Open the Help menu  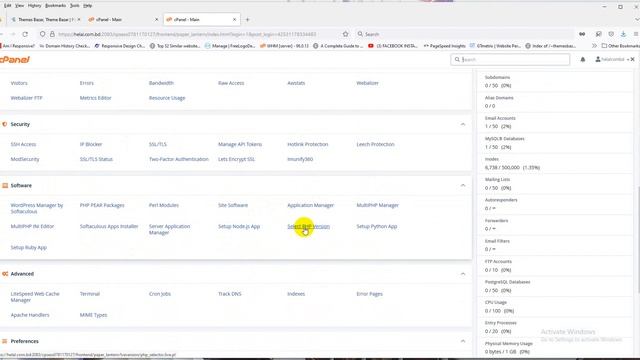(x=87, y=6)
